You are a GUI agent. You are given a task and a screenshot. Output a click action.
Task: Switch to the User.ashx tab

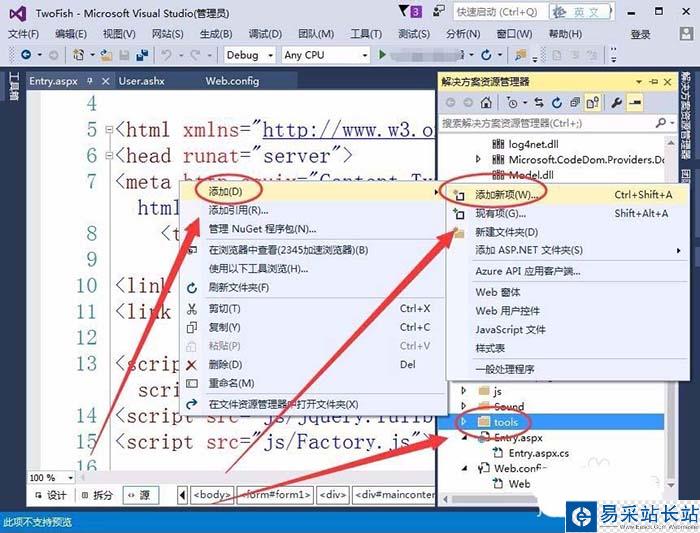point(142,81)
